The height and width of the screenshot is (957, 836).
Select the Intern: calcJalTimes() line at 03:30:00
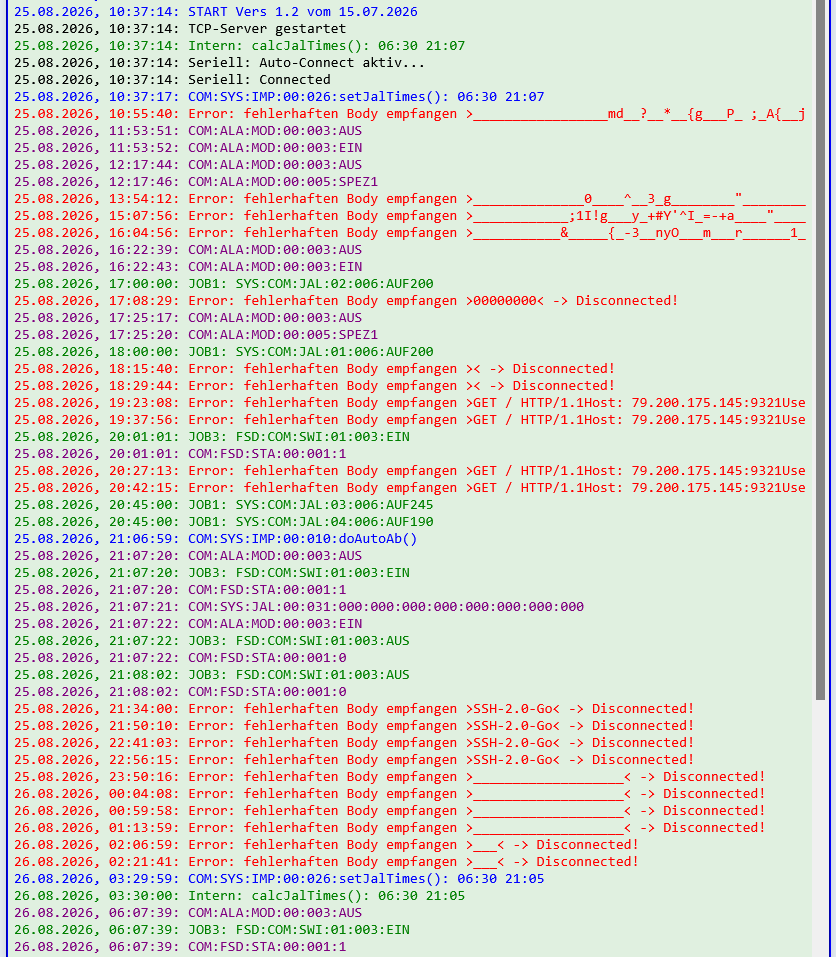tap(239, 896)
